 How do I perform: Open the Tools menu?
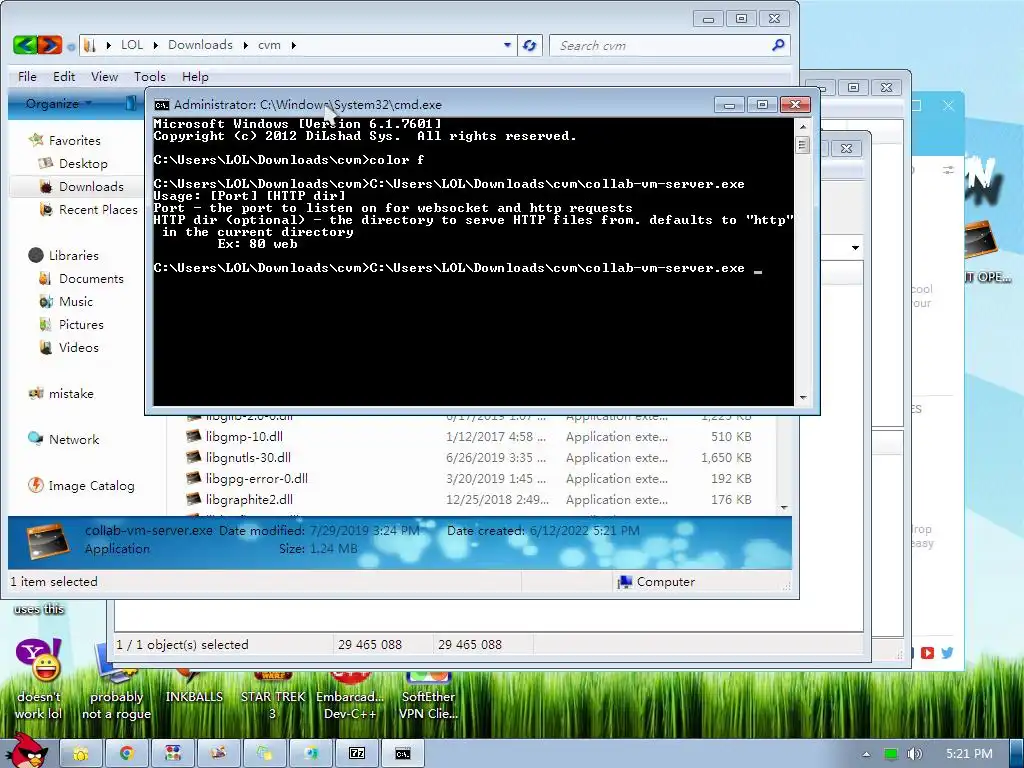[x=150, y=76]
